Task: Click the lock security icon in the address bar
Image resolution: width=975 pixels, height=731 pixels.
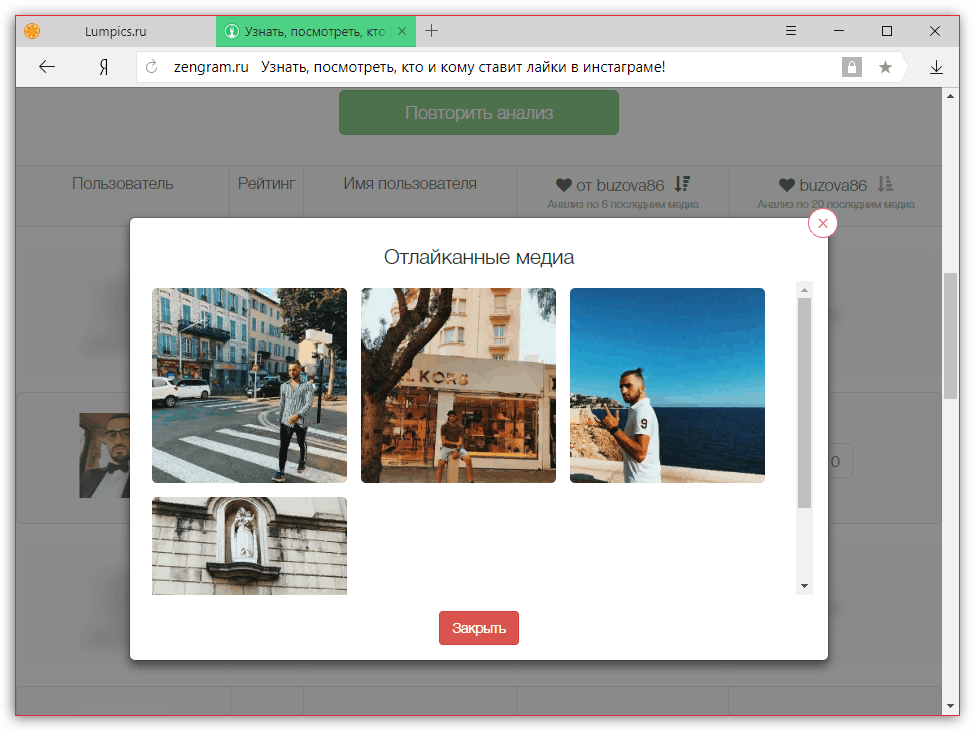Action: tap(852, 67)
